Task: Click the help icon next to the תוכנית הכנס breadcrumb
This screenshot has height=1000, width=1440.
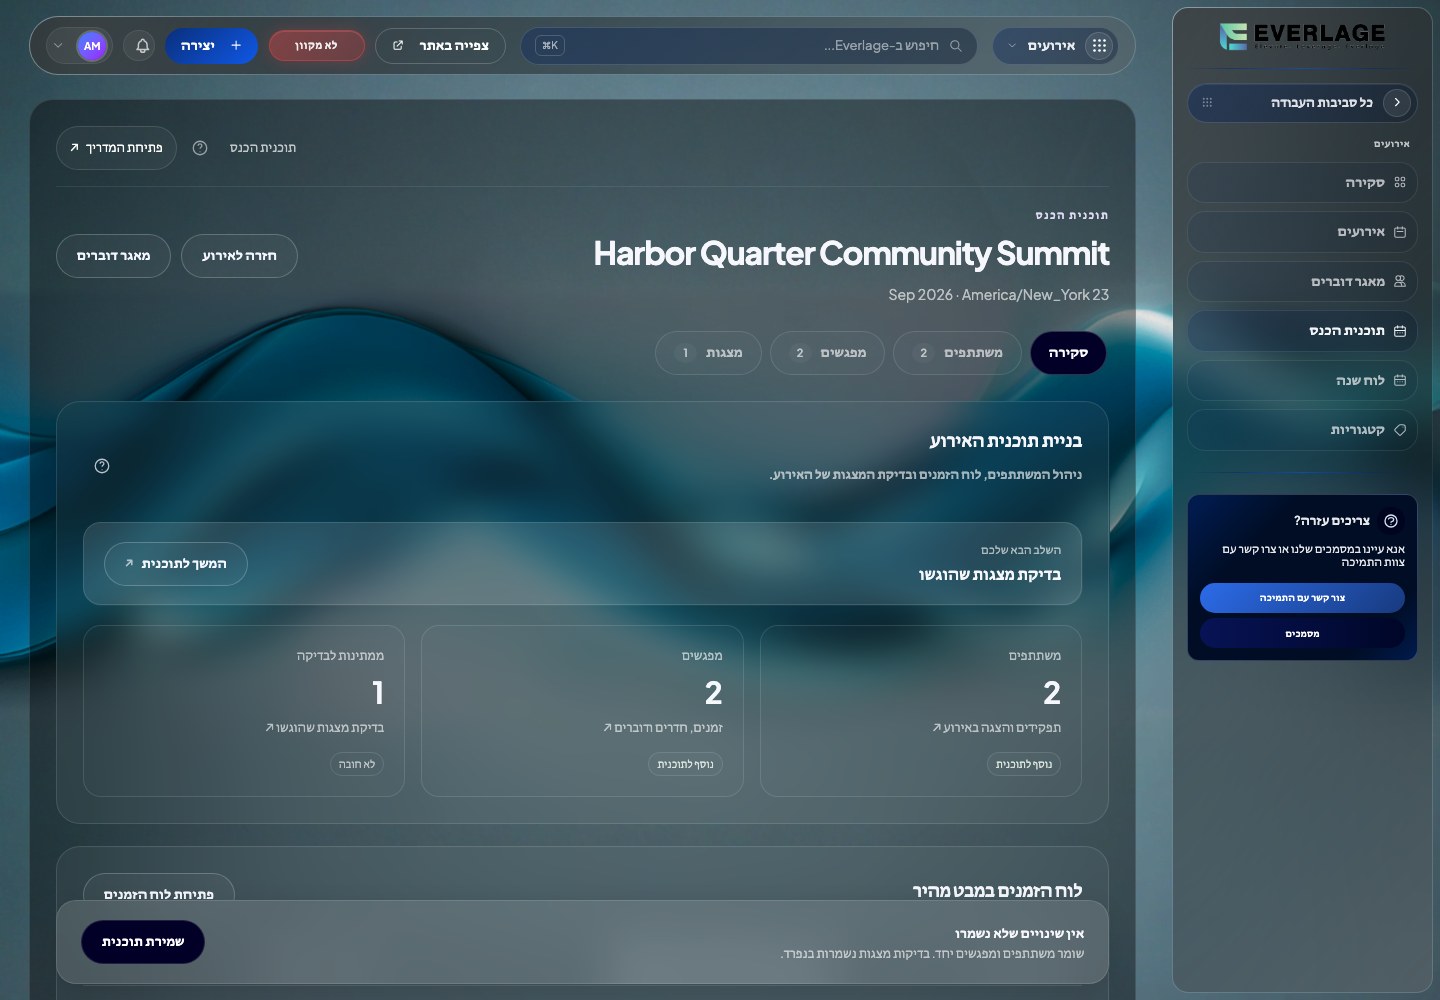Action: pyautogui.click(x=200, y=148)
